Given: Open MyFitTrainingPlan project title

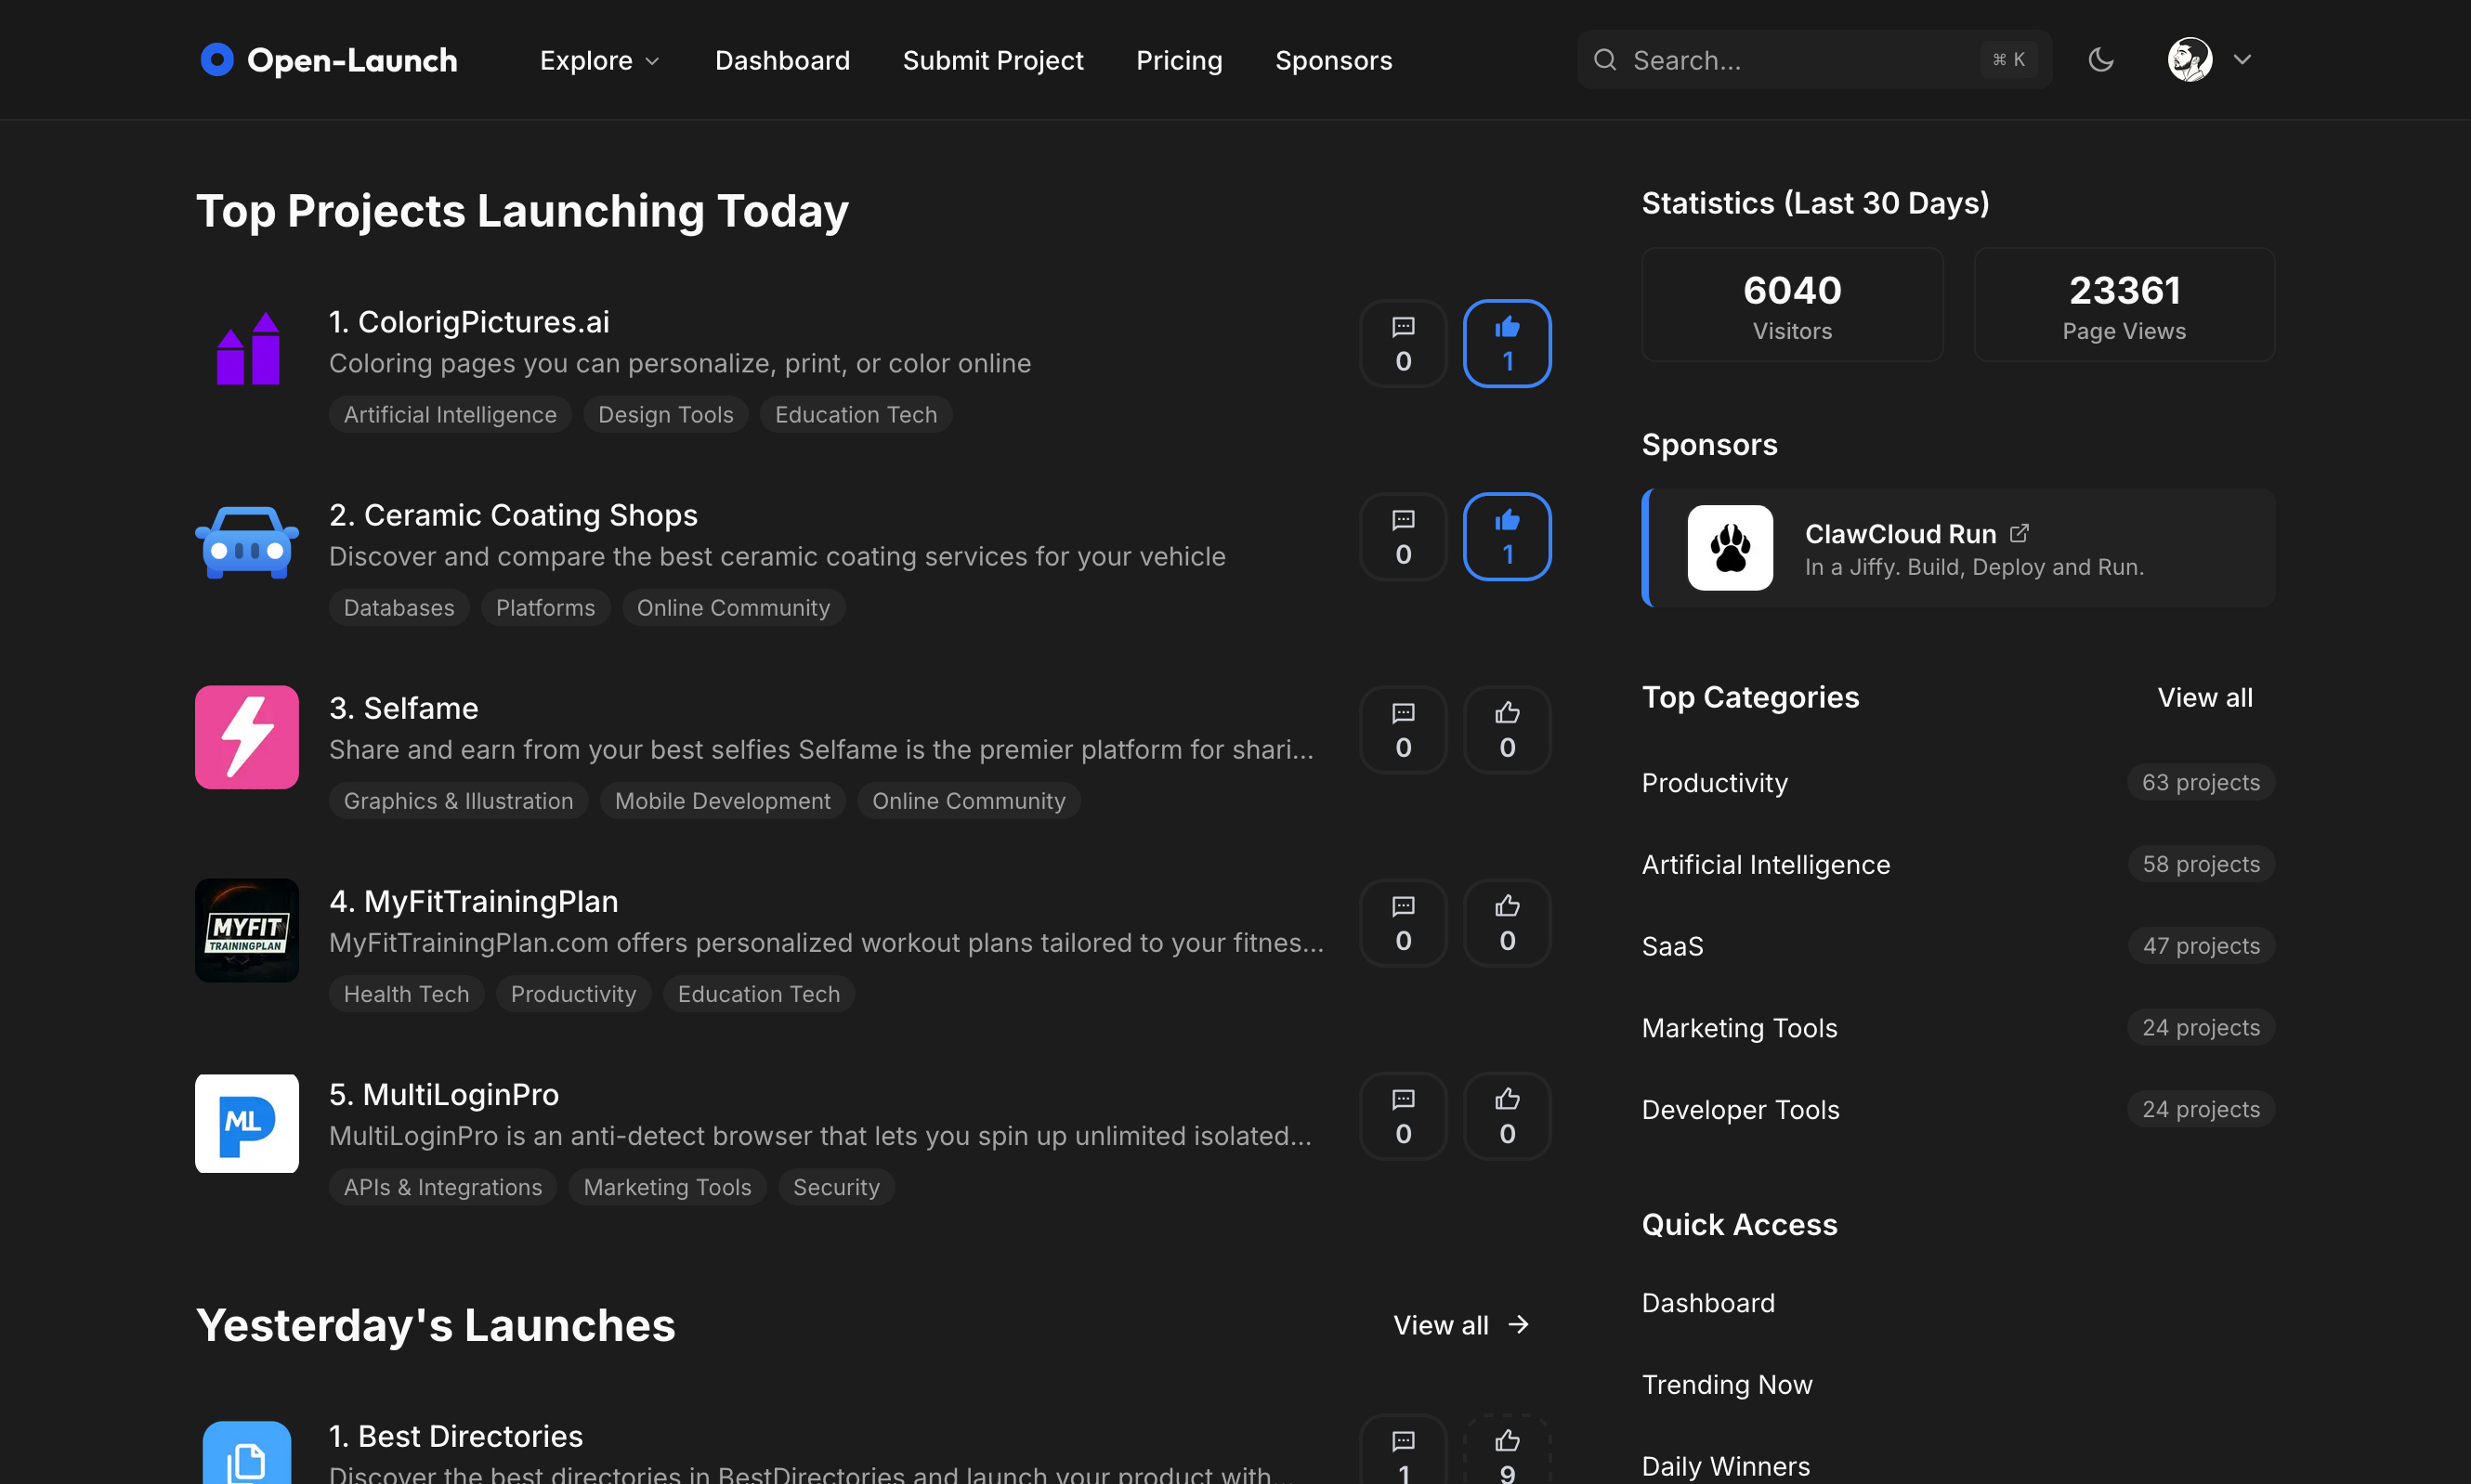Looking at the screenshot, I should 474,901.
